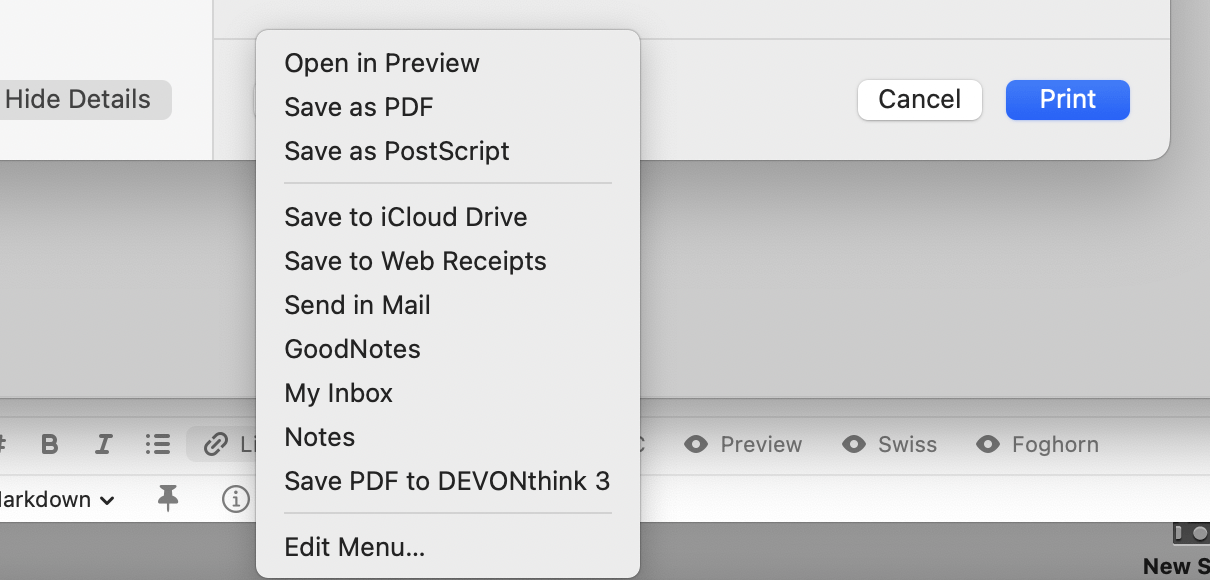Insert a bullet list

click(x=158, y=444)
